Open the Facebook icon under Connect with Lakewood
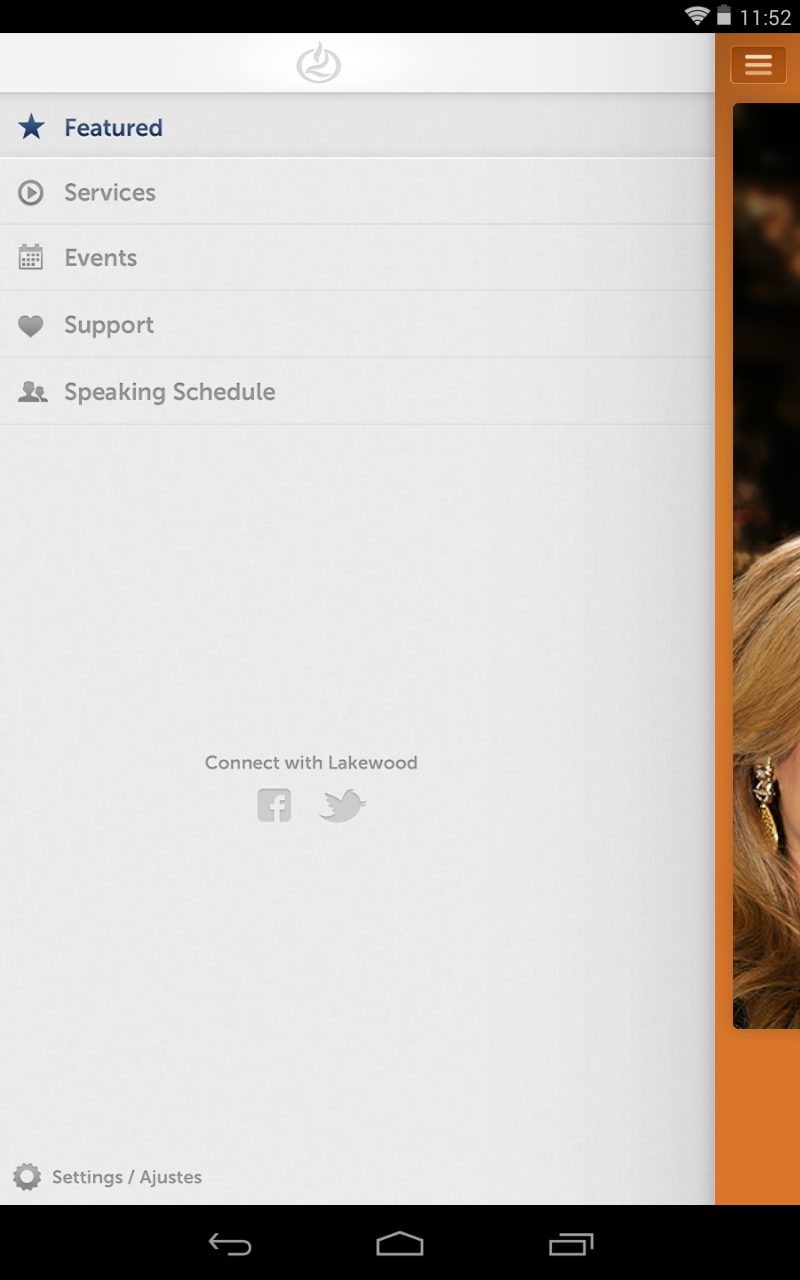Image resolution: width=800 pixels, height=1280 pixels. tap(274, 805)
